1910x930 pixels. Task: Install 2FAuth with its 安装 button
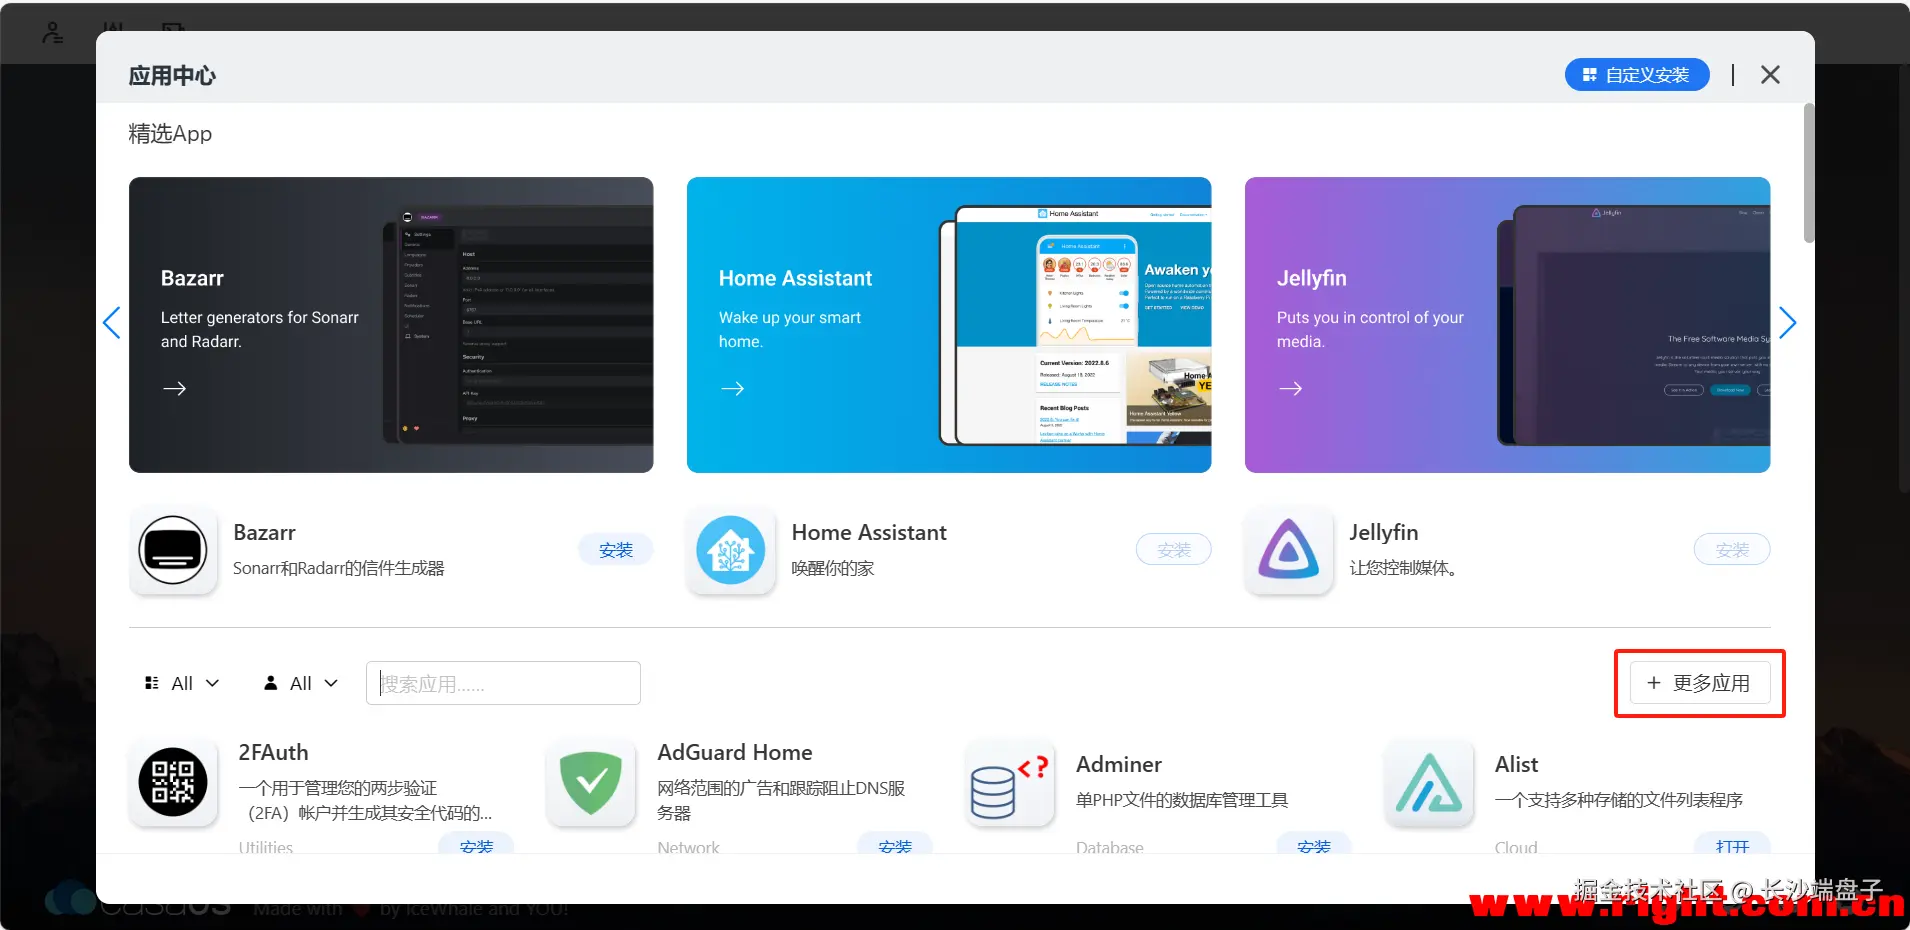point(476,843)
